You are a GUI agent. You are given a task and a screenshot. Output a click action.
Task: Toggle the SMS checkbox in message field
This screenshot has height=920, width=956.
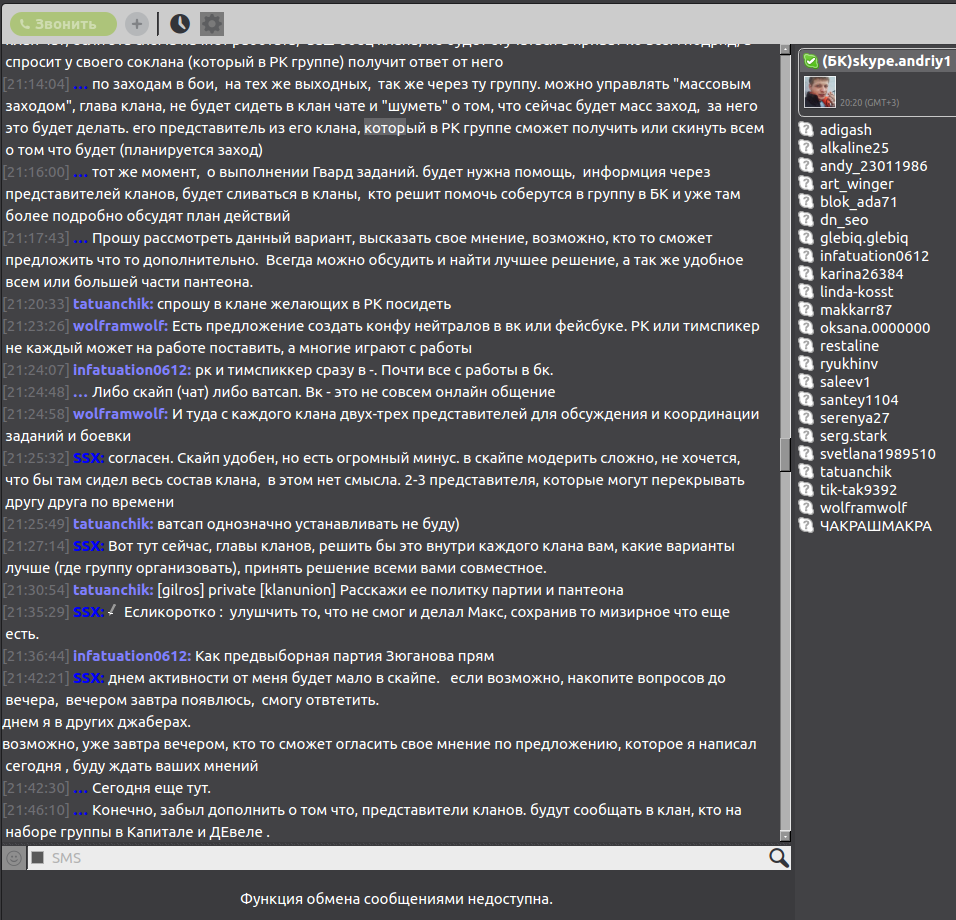coord(38,858)
